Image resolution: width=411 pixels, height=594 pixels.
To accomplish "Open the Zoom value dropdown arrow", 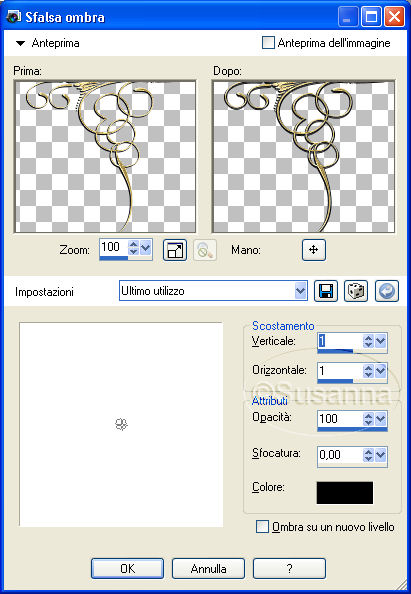I will pyautogui.click(x=146, y=248).
